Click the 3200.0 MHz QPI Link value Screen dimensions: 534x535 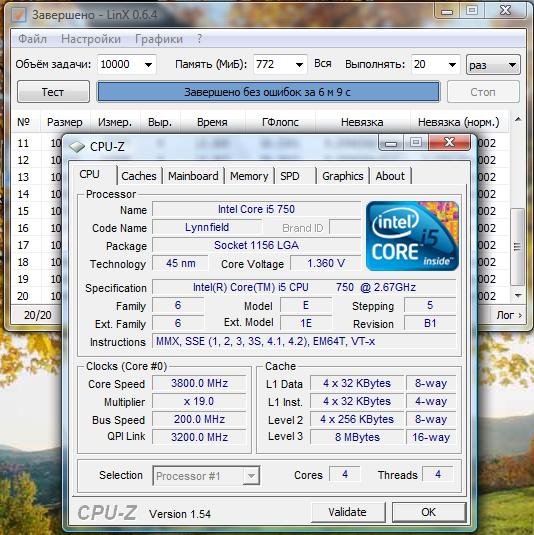[199, 437]
